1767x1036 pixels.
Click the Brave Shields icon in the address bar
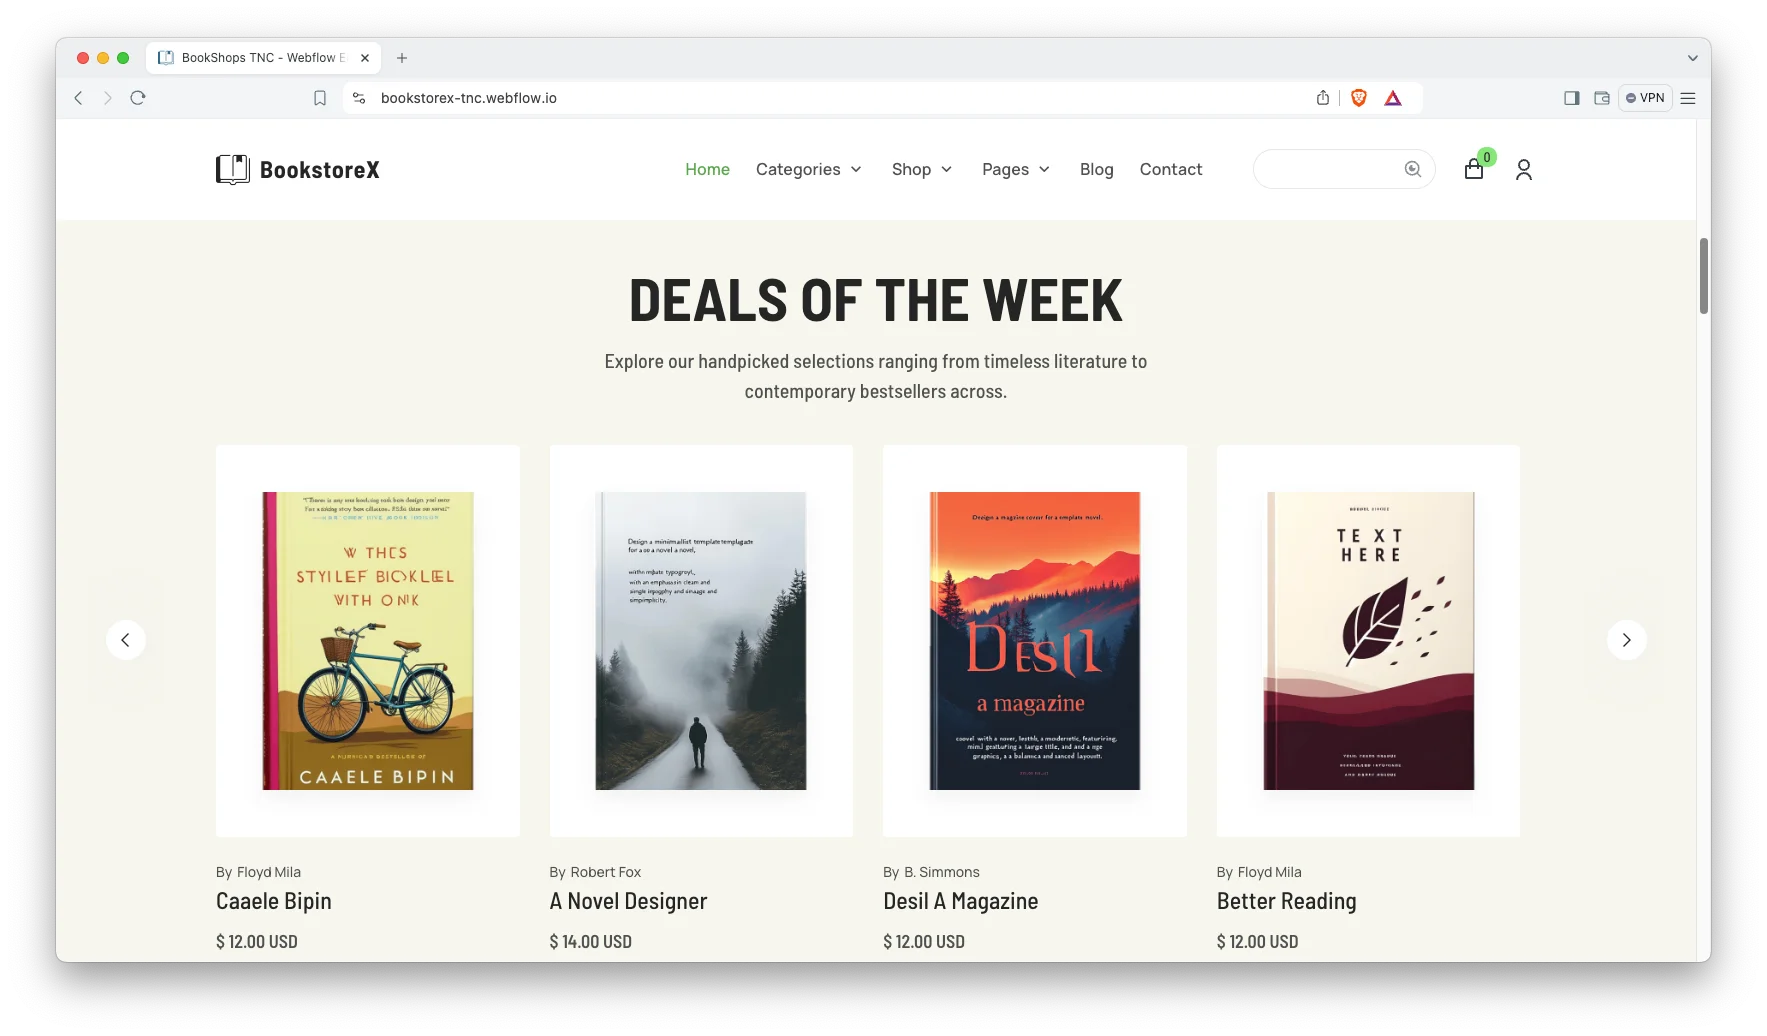1358,98
